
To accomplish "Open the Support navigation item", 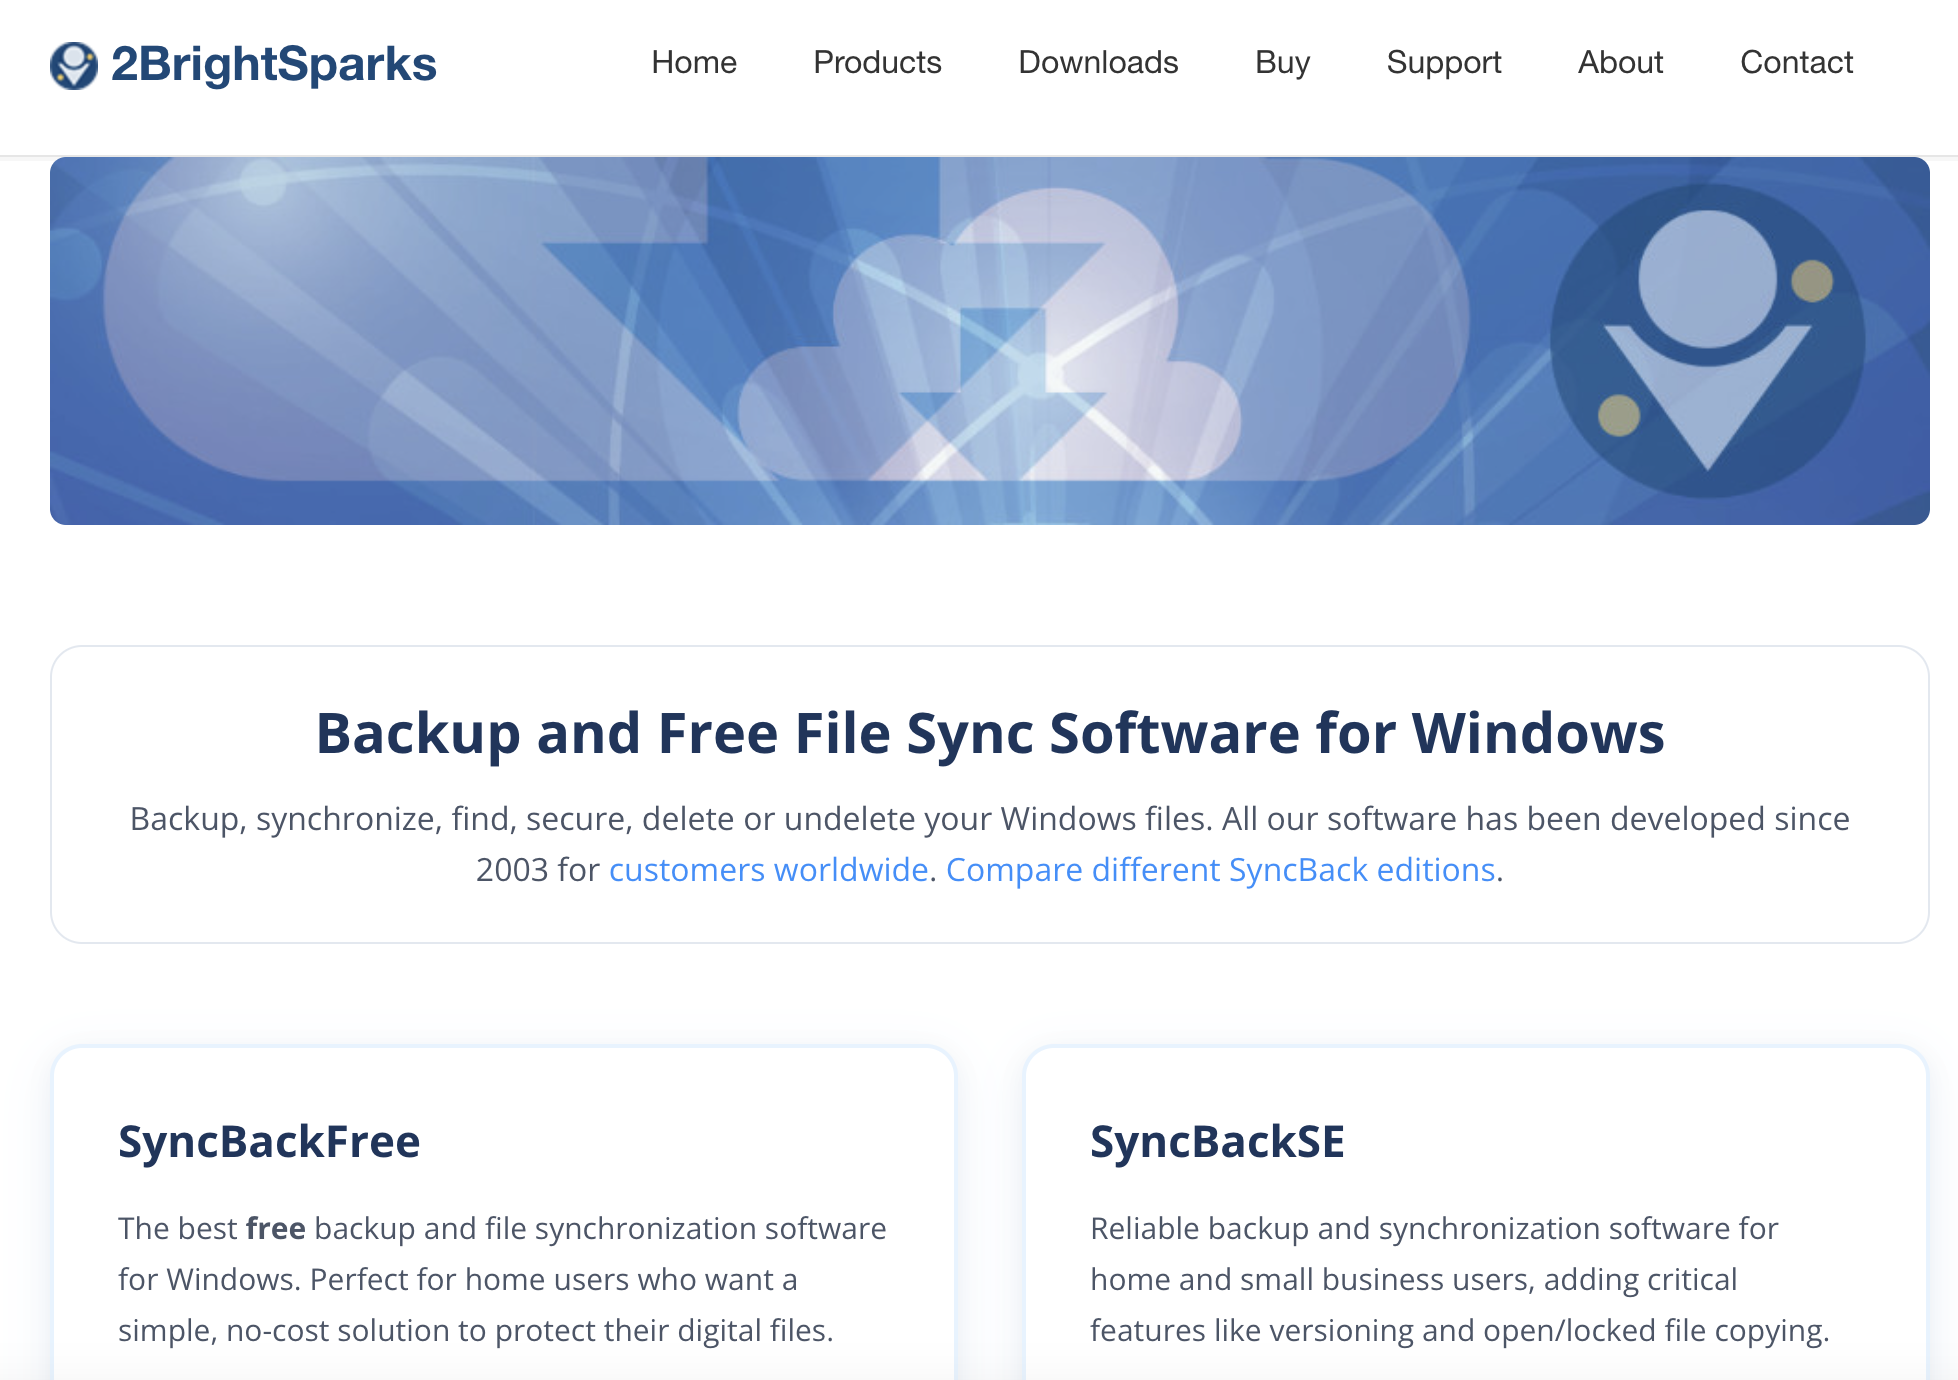I will 1444,63.
